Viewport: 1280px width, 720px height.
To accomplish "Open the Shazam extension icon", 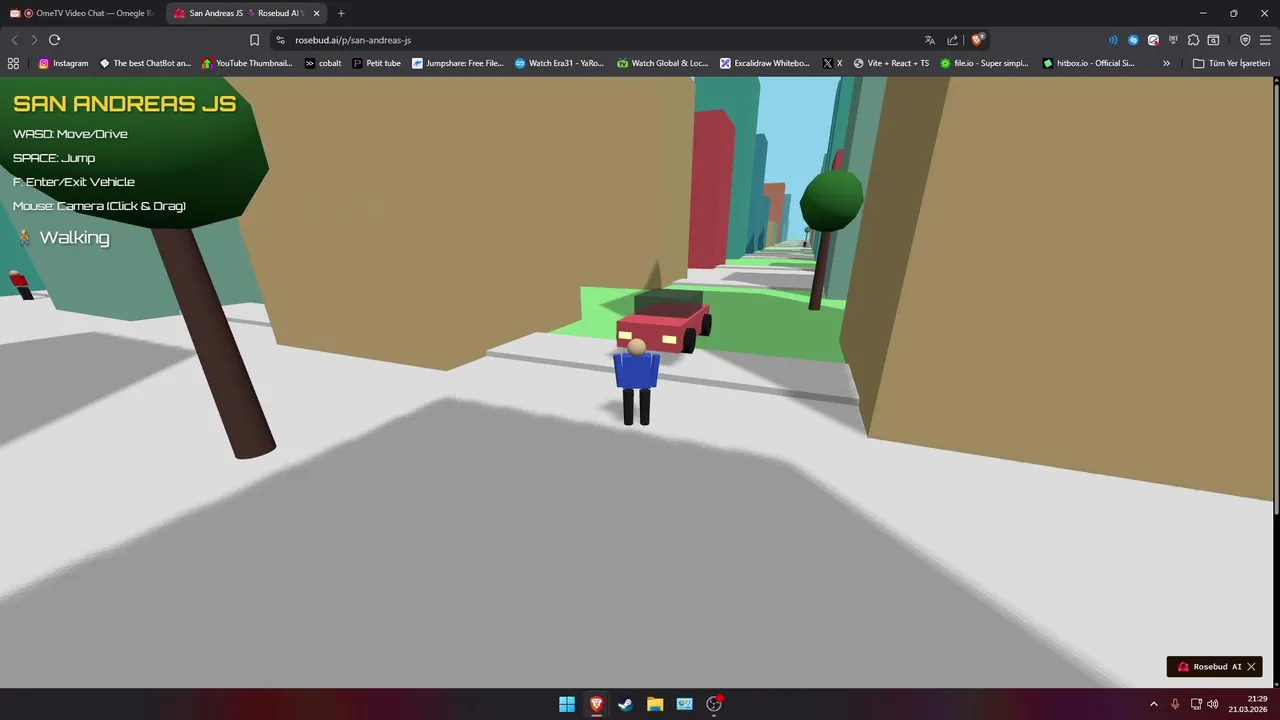I will click(1133, 40).
